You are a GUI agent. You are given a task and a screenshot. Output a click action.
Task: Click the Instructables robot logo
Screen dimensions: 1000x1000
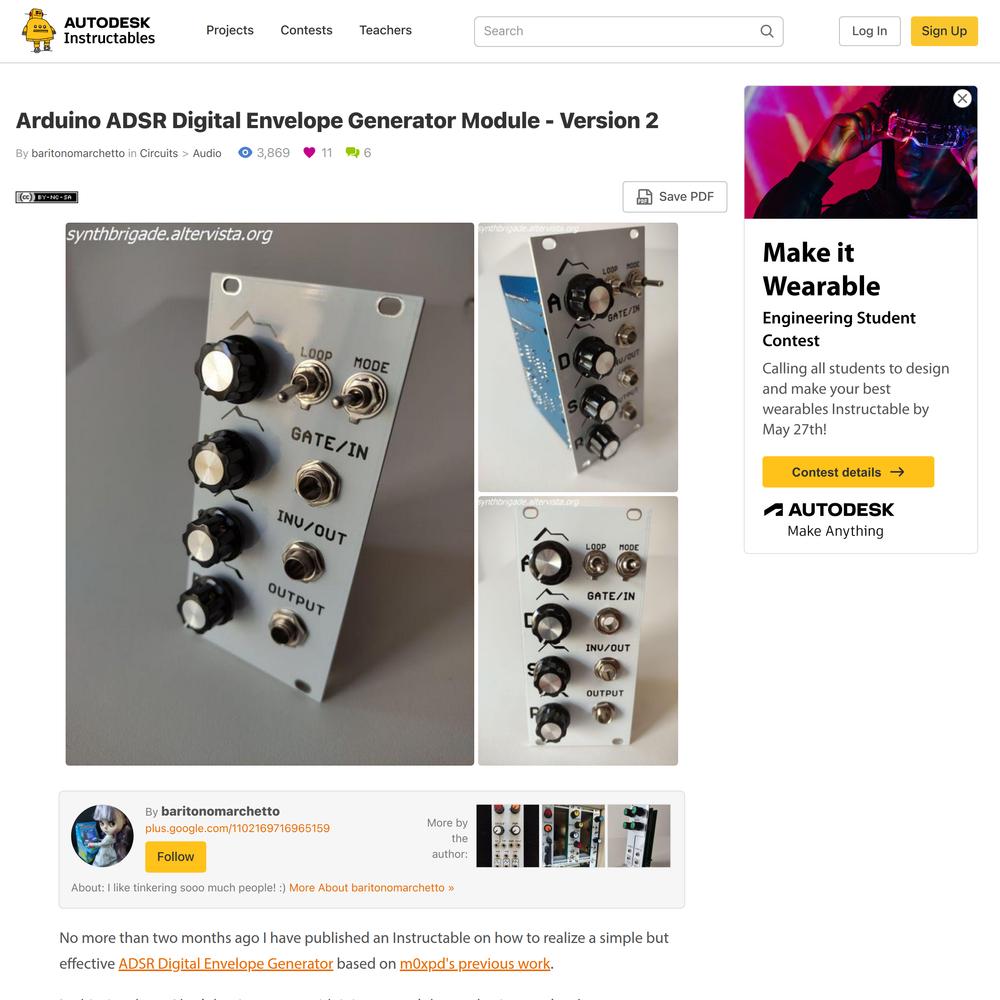(x=38, y=31)
